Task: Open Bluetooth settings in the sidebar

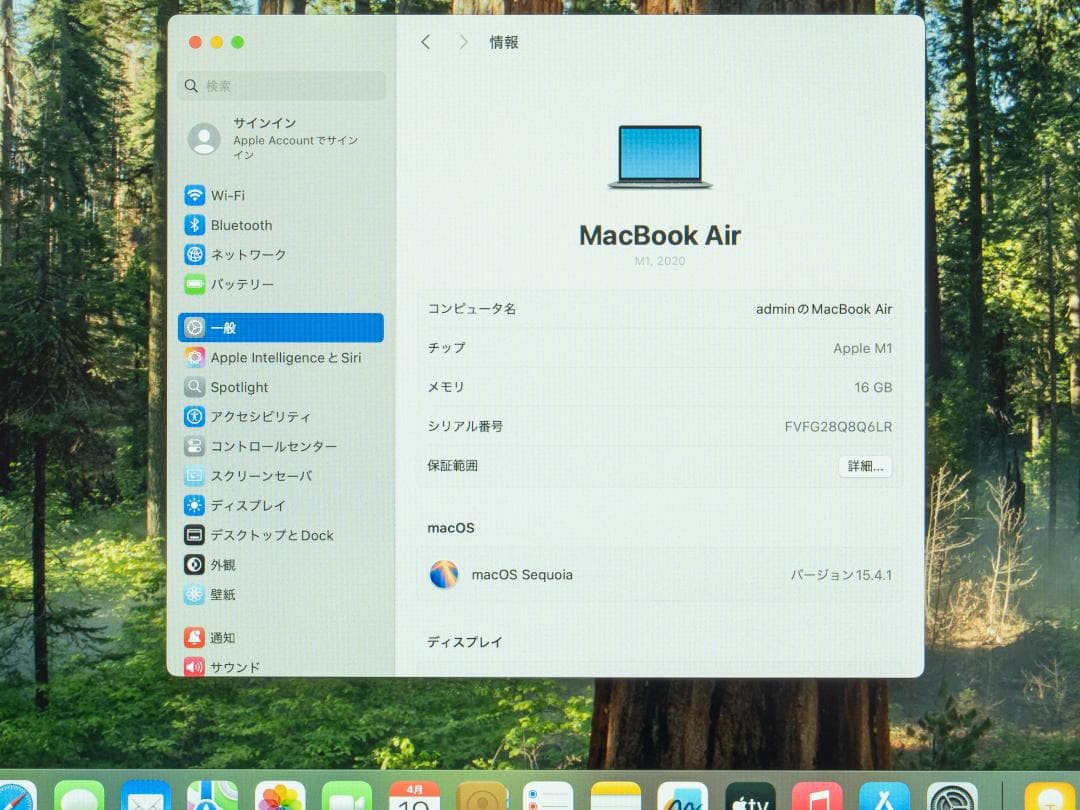Action: (x=281, y=225)
